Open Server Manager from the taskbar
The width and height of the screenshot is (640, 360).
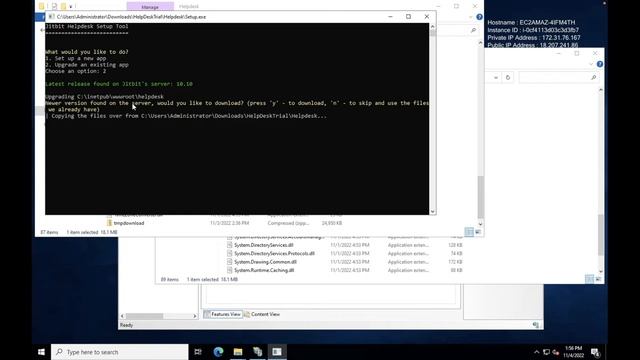pyautogui.click(x=258, y=352)
